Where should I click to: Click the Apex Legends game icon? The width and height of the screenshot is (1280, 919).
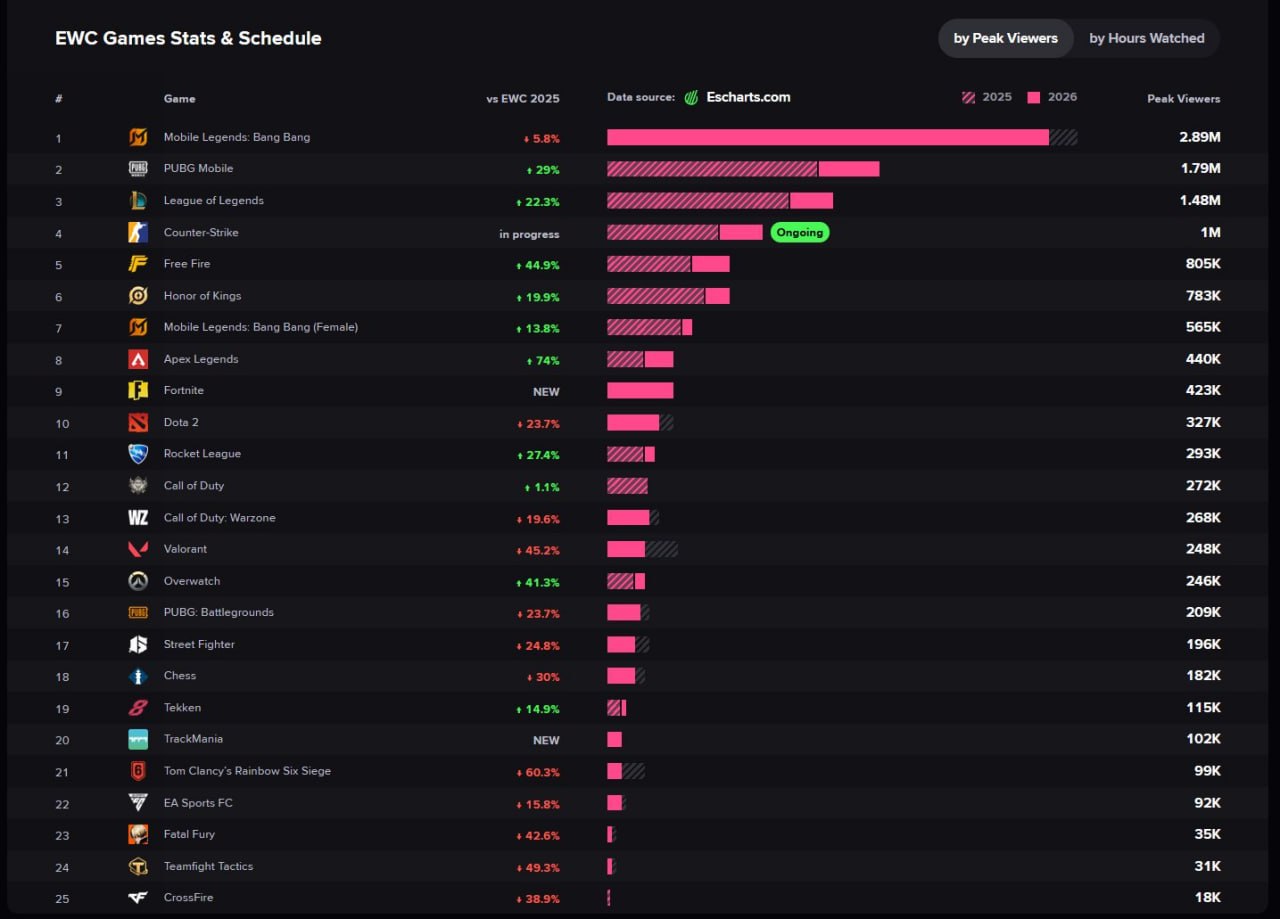[x=138, y=359]
